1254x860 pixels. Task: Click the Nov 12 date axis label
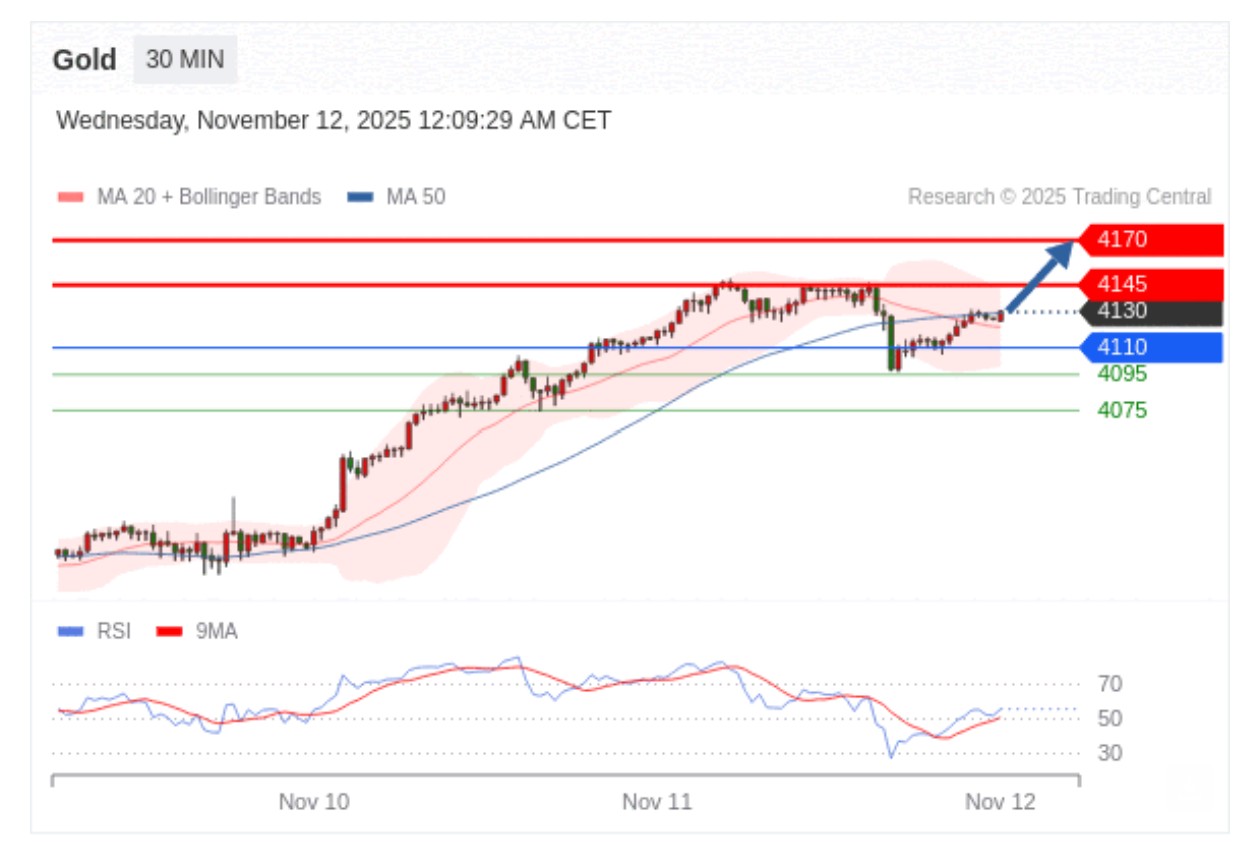tap(1000, 802)
